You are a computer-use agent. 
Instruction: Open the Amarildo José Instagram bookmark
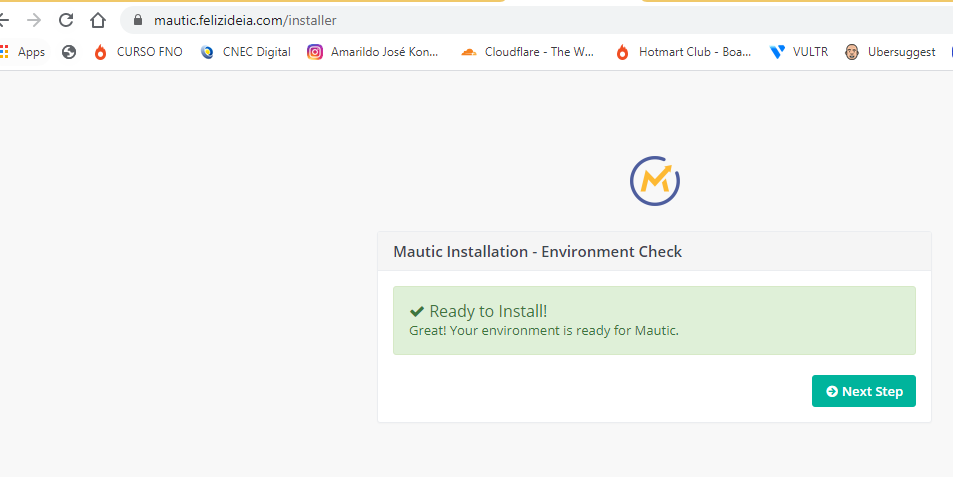pos(373,52)
